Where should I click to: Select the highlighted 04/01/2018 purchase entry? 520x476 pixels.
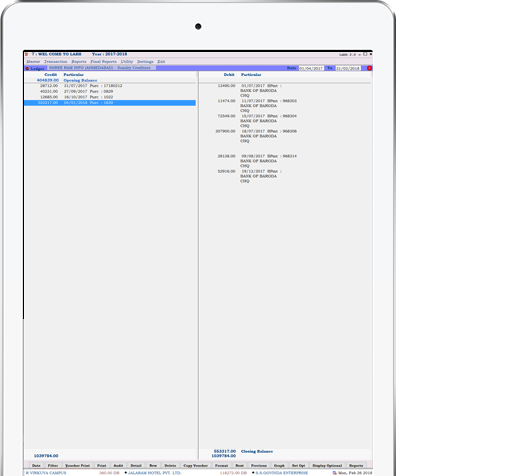(x=110, y=103)
